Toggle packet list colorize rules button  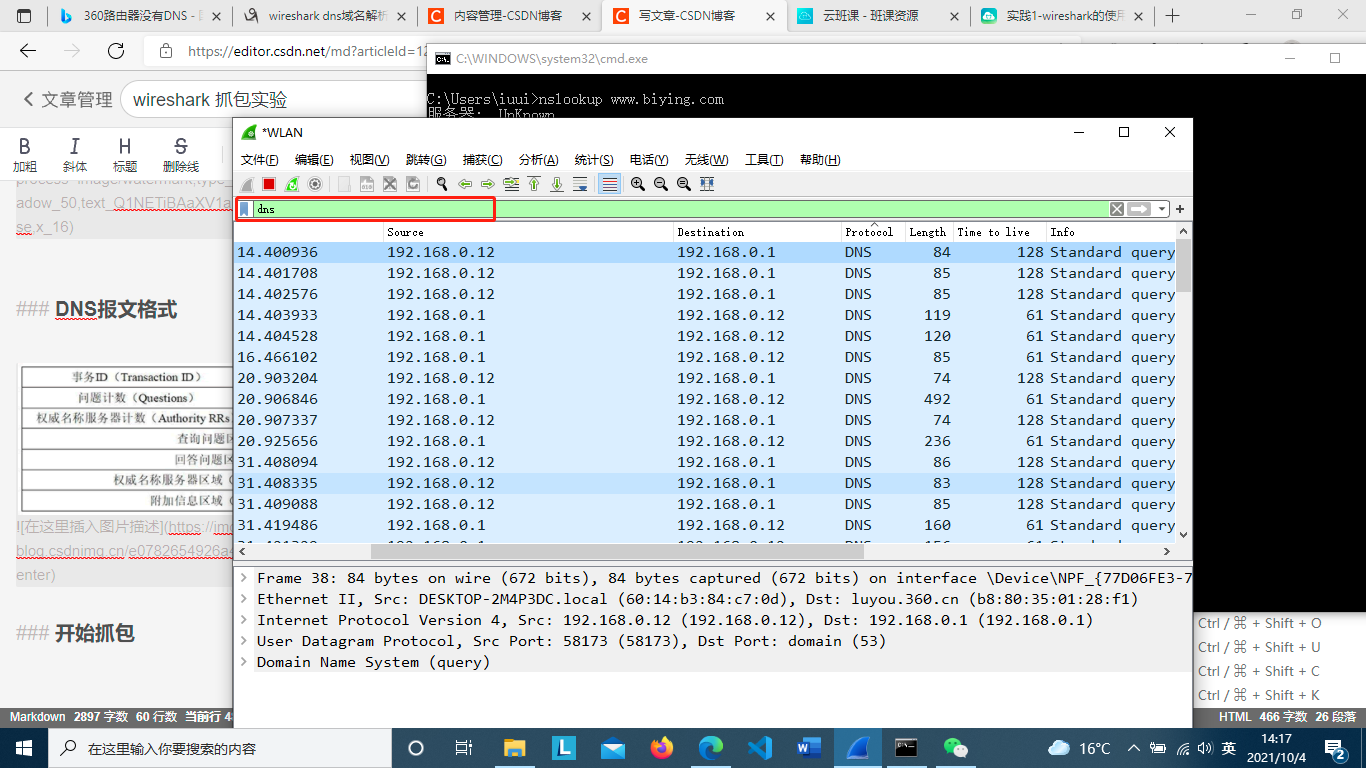point(609,184)
